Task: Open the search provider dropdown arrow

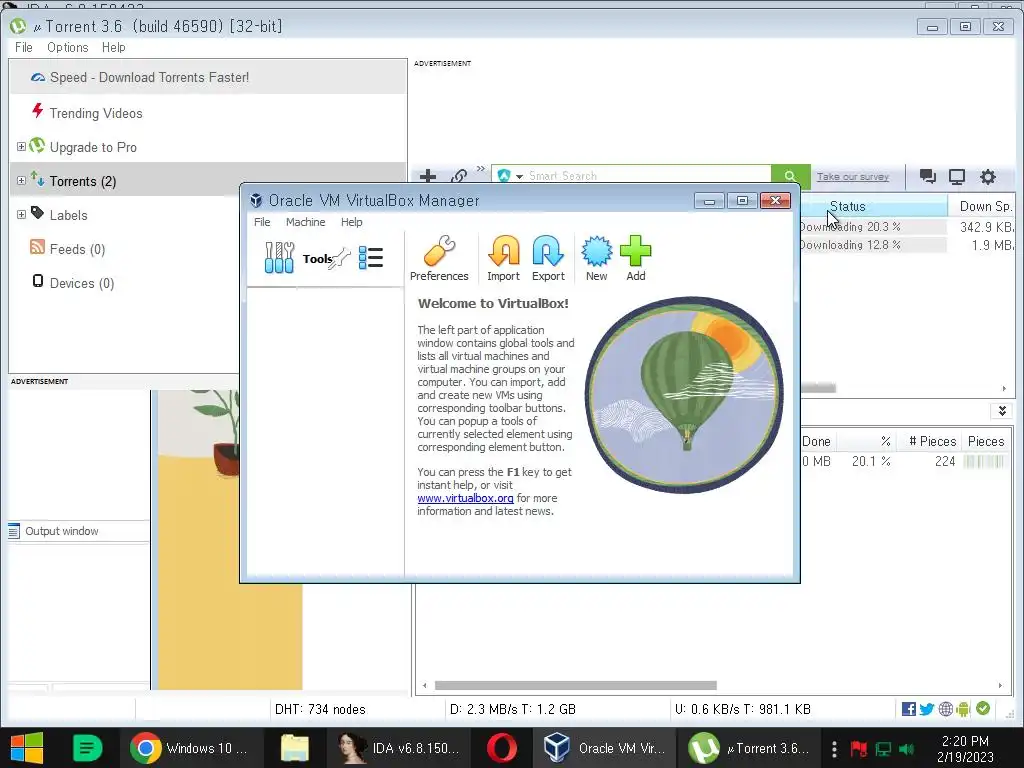Action: point(520,176)
